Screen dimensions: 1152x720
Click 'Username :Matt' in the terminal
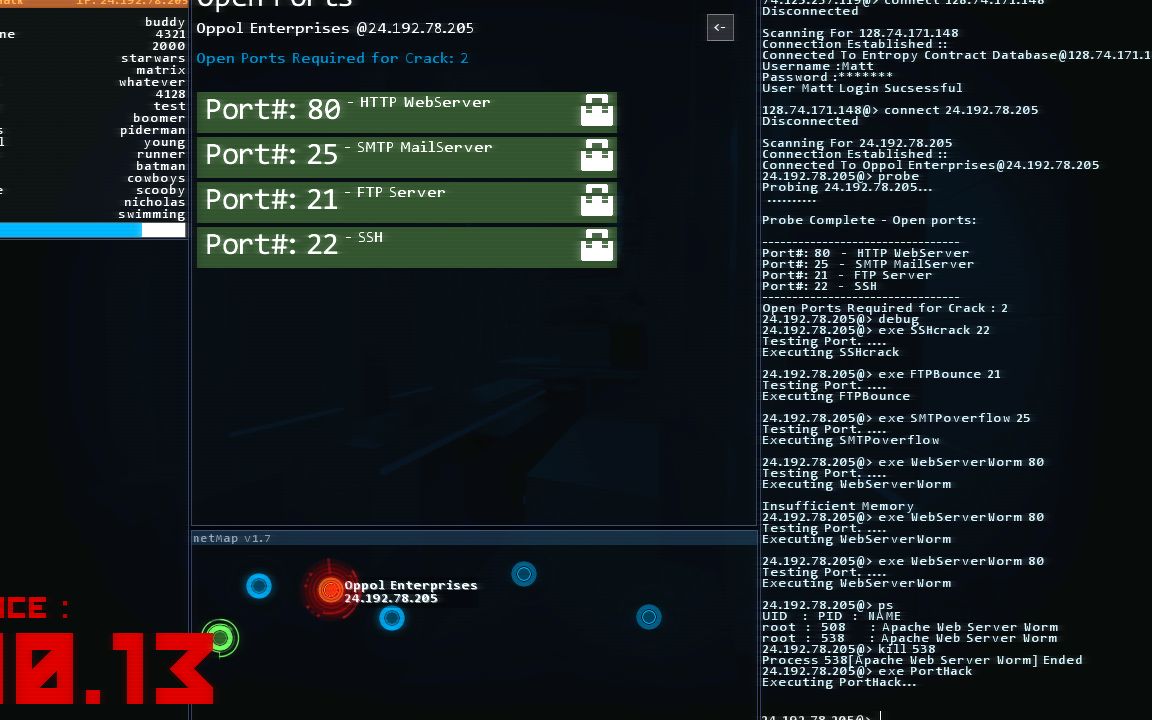[818, 66]
